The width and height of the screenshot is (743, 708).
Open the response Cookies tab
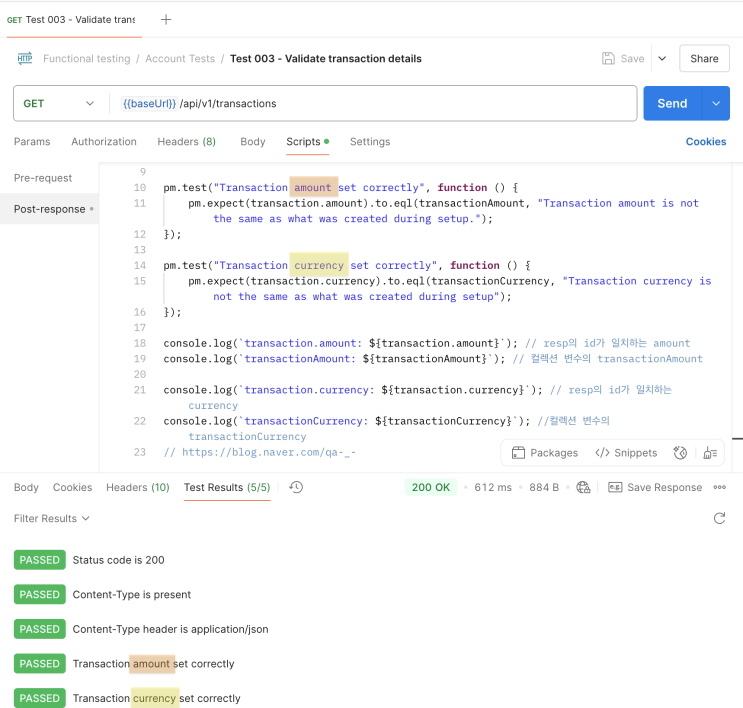pyautogui.click(x=72, y=487)
